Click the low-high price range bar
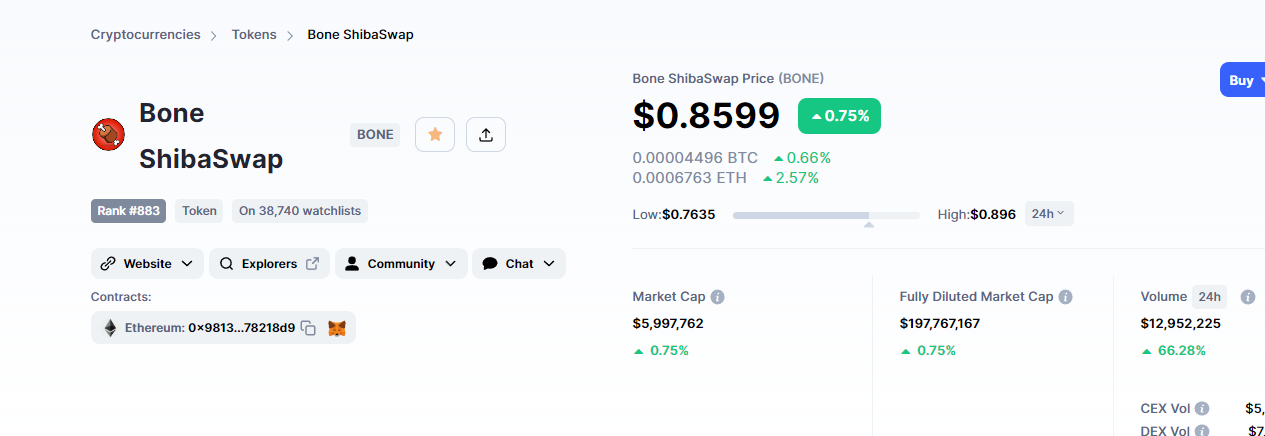Screen dimensions: 1265x436 pos(826,215)
